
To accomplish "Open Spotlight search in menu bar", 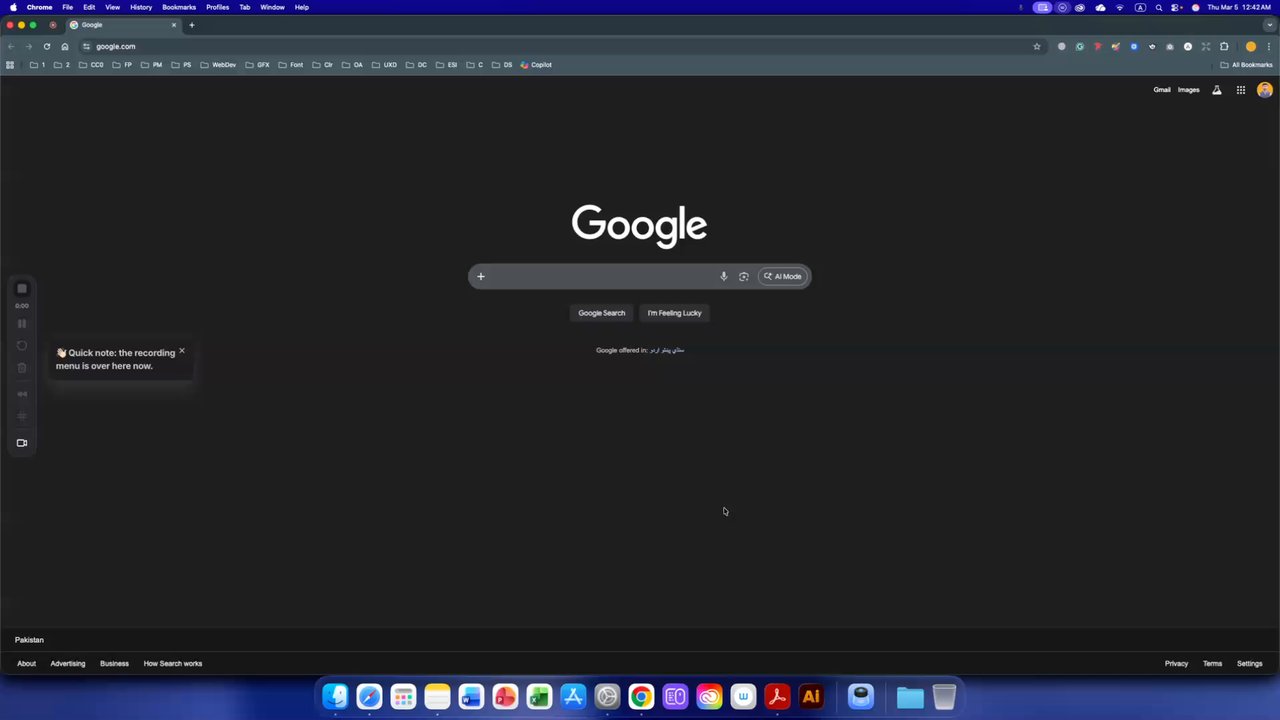I will pyautogui.click(x=1158, y=7).
